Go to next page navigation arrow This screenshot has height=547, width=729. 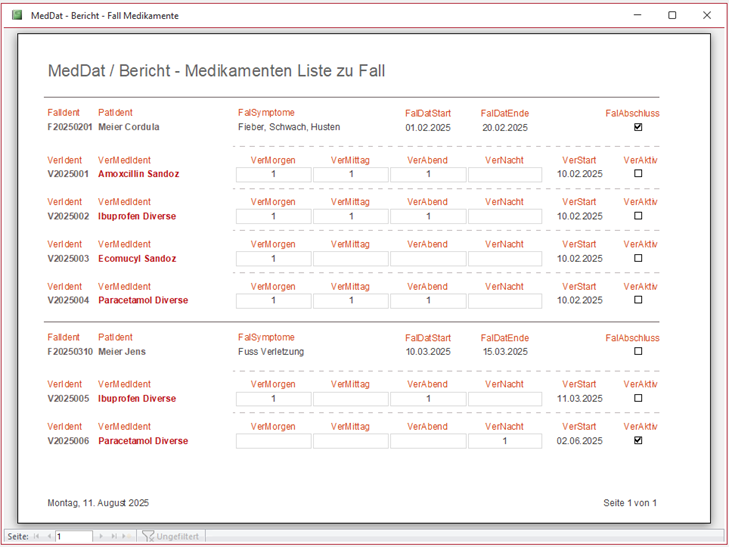[x=100, y=536]
